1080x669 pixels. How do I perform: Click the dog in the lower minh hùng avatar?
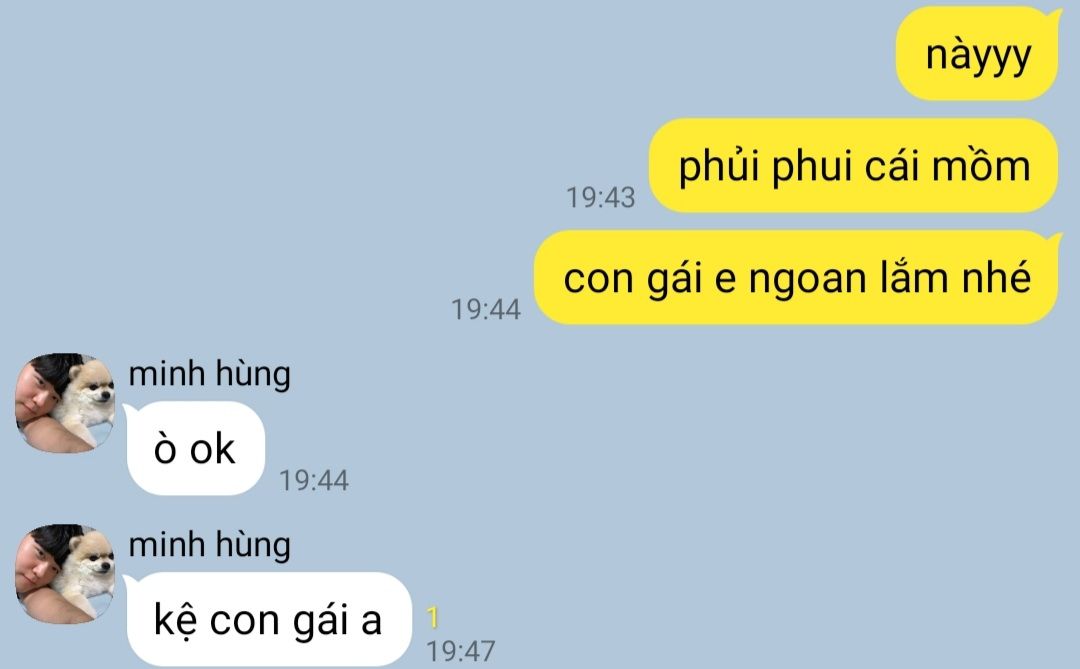click(87, 572)
